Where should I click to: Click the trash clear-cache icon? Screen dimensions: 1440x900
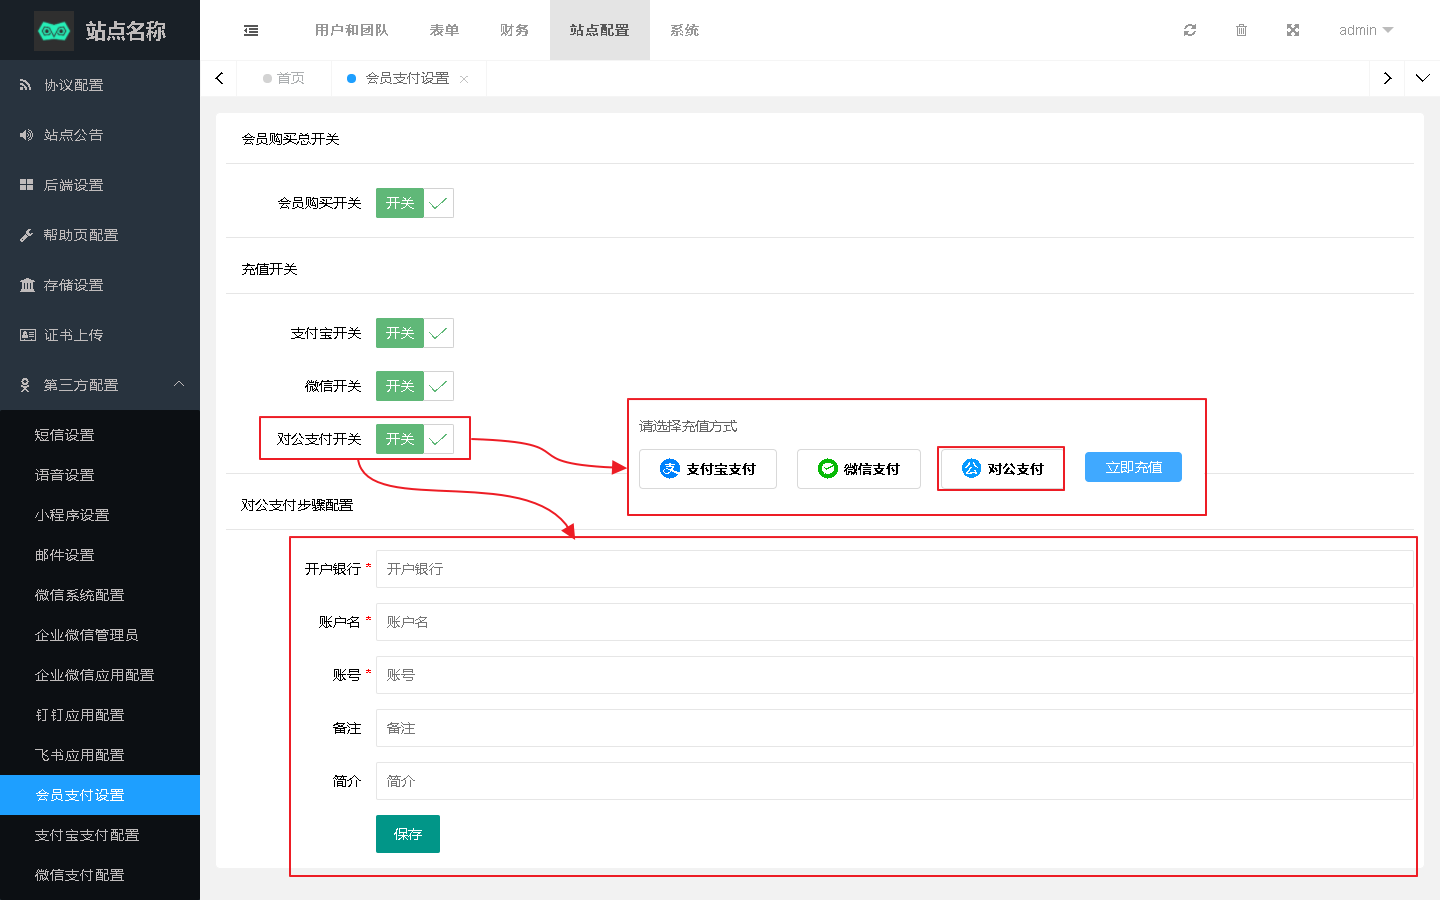(x=1241, y=30)
